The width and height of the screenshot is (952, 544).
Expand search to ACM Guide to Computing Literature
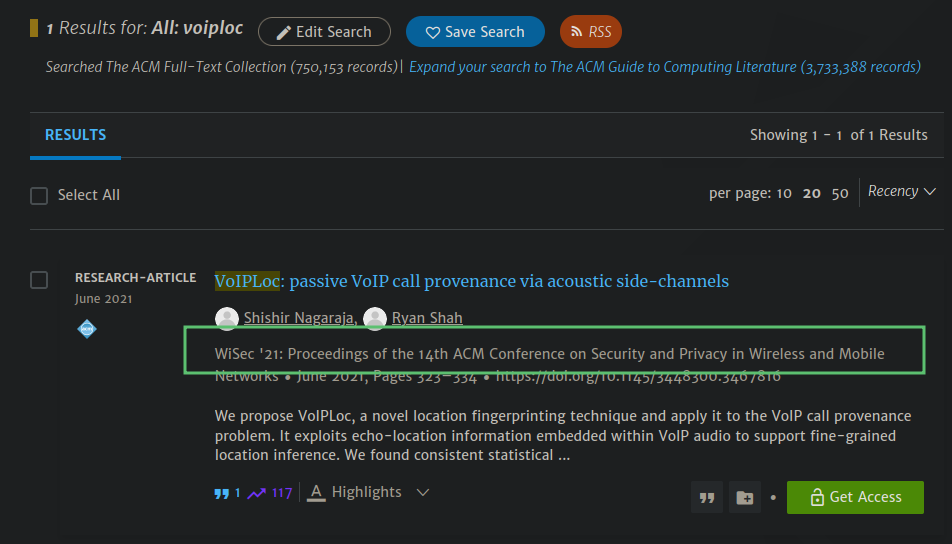[664, 67]
